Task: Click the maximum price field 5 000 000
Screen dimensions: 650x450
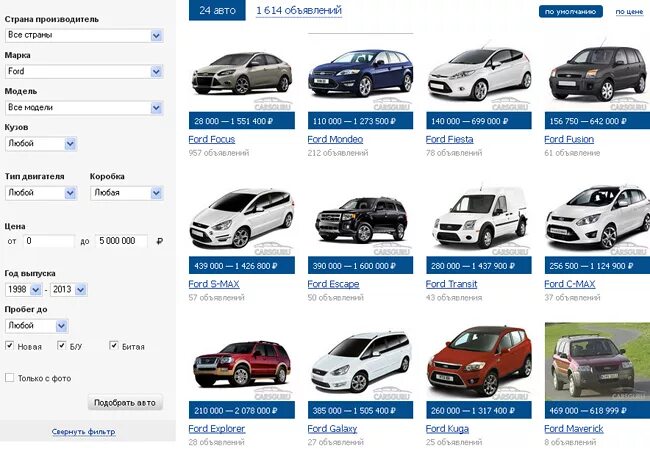Action: pos(121,241)
